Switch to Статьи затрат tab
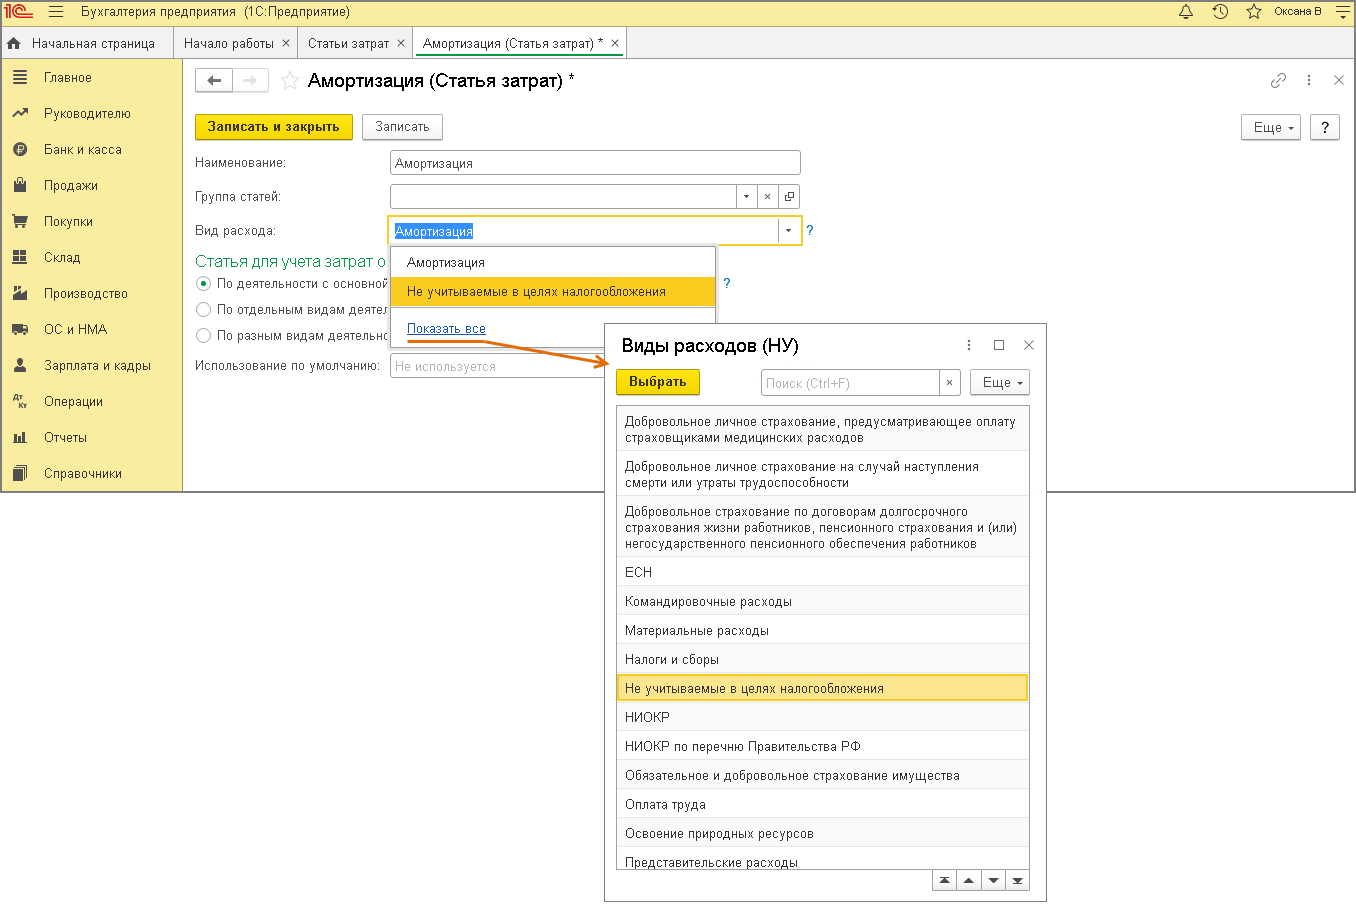The width and height of the screenshot is (1356, 904). pos(348,43)
